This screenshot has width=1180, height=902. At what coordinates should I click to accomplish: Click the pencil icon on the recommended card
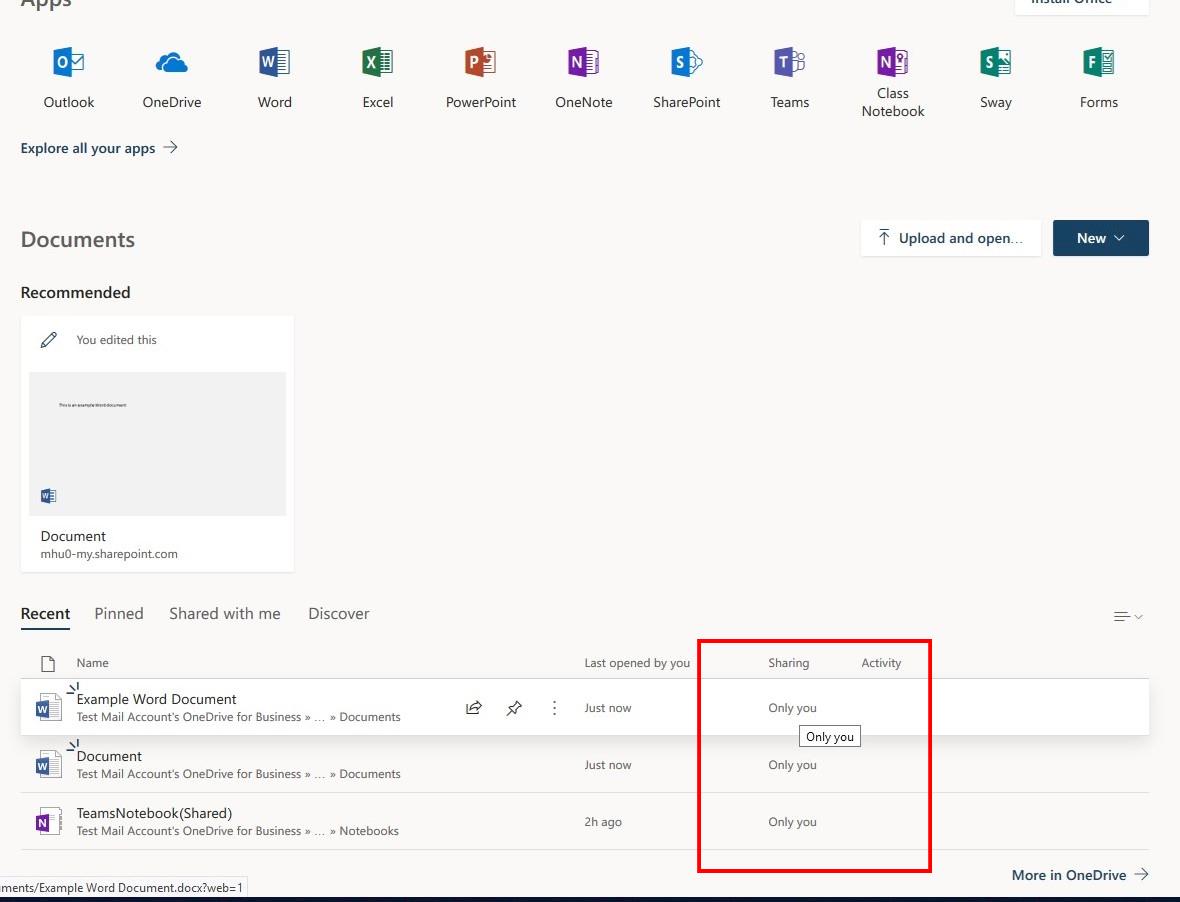(49, 340)
